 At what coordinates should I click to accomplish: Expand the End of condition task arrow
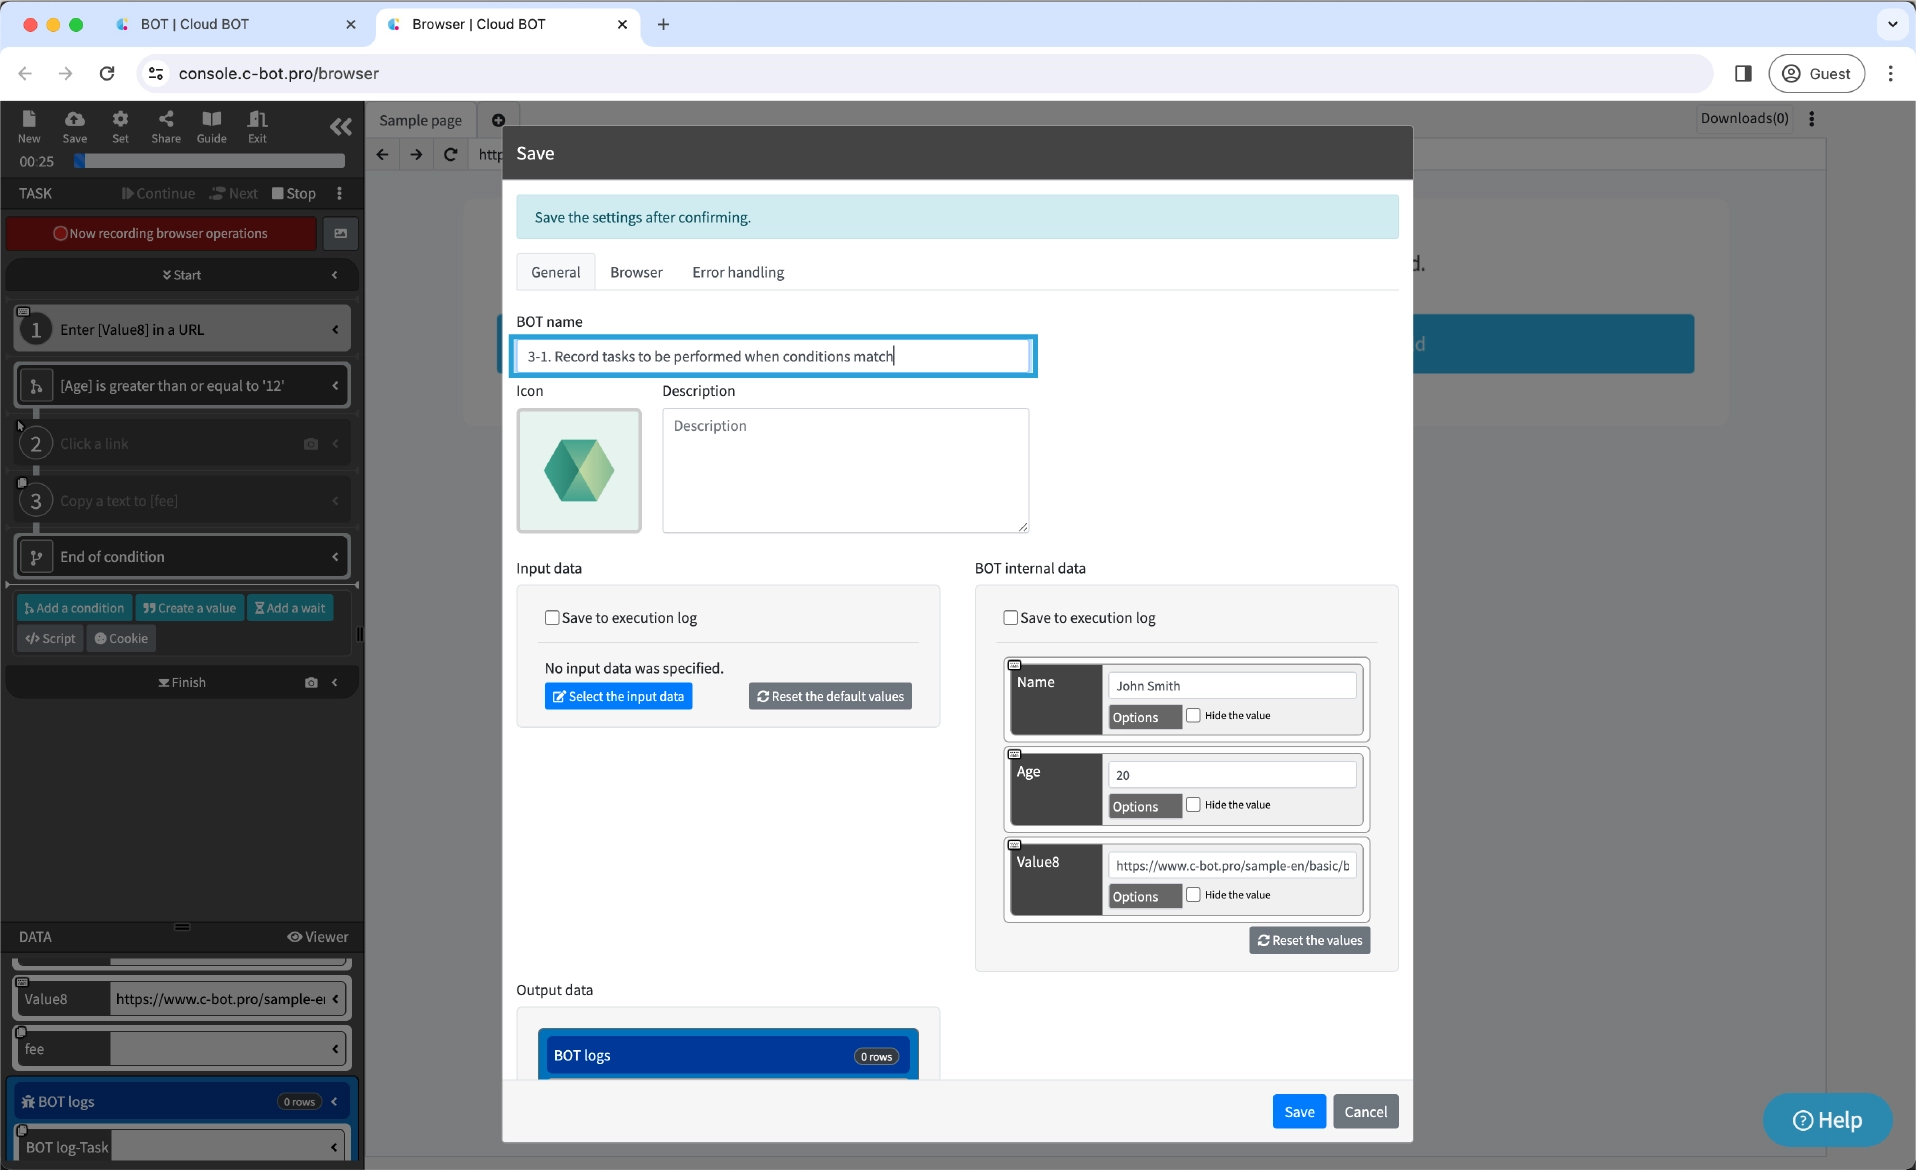coord(335,557)
